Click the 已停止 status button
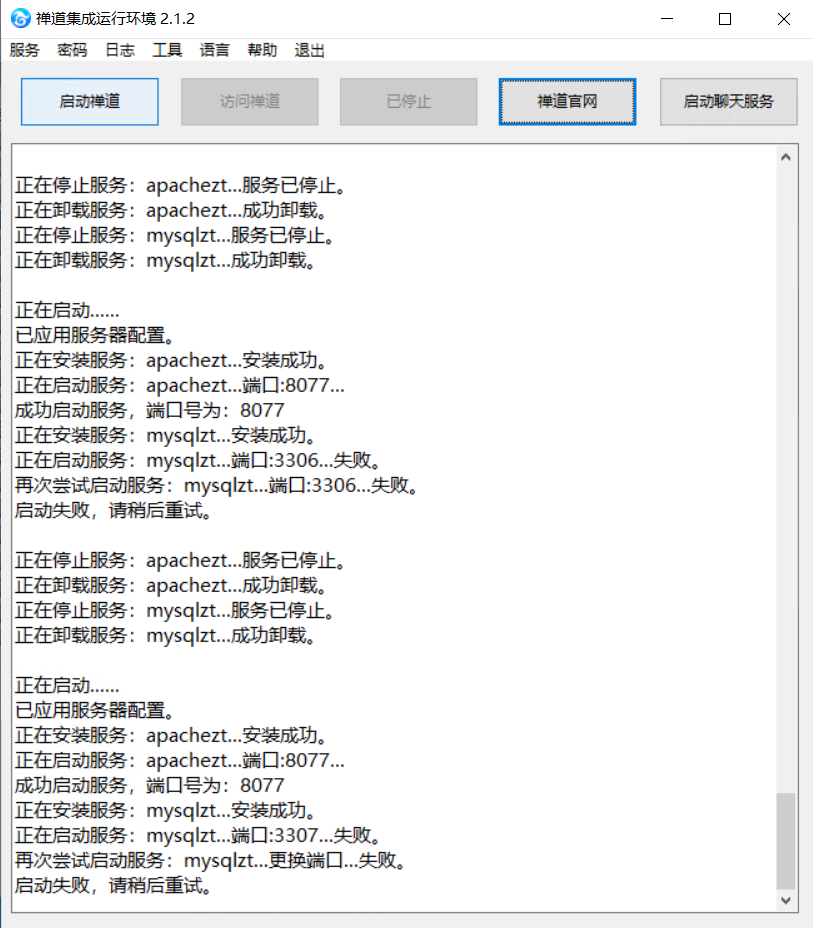Image resolution: width=813 pixels, height=928 pixels. pos(408,102)
